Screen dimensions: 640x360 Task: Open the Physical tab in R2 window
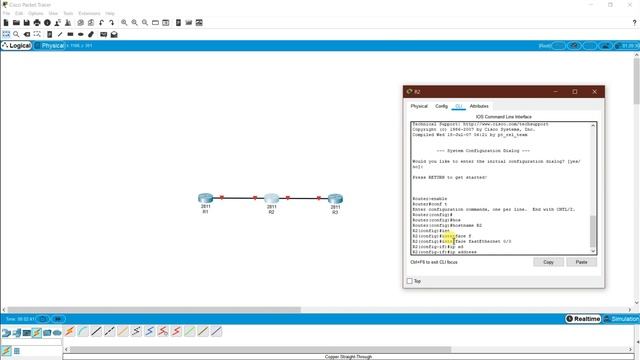point(419,106)
